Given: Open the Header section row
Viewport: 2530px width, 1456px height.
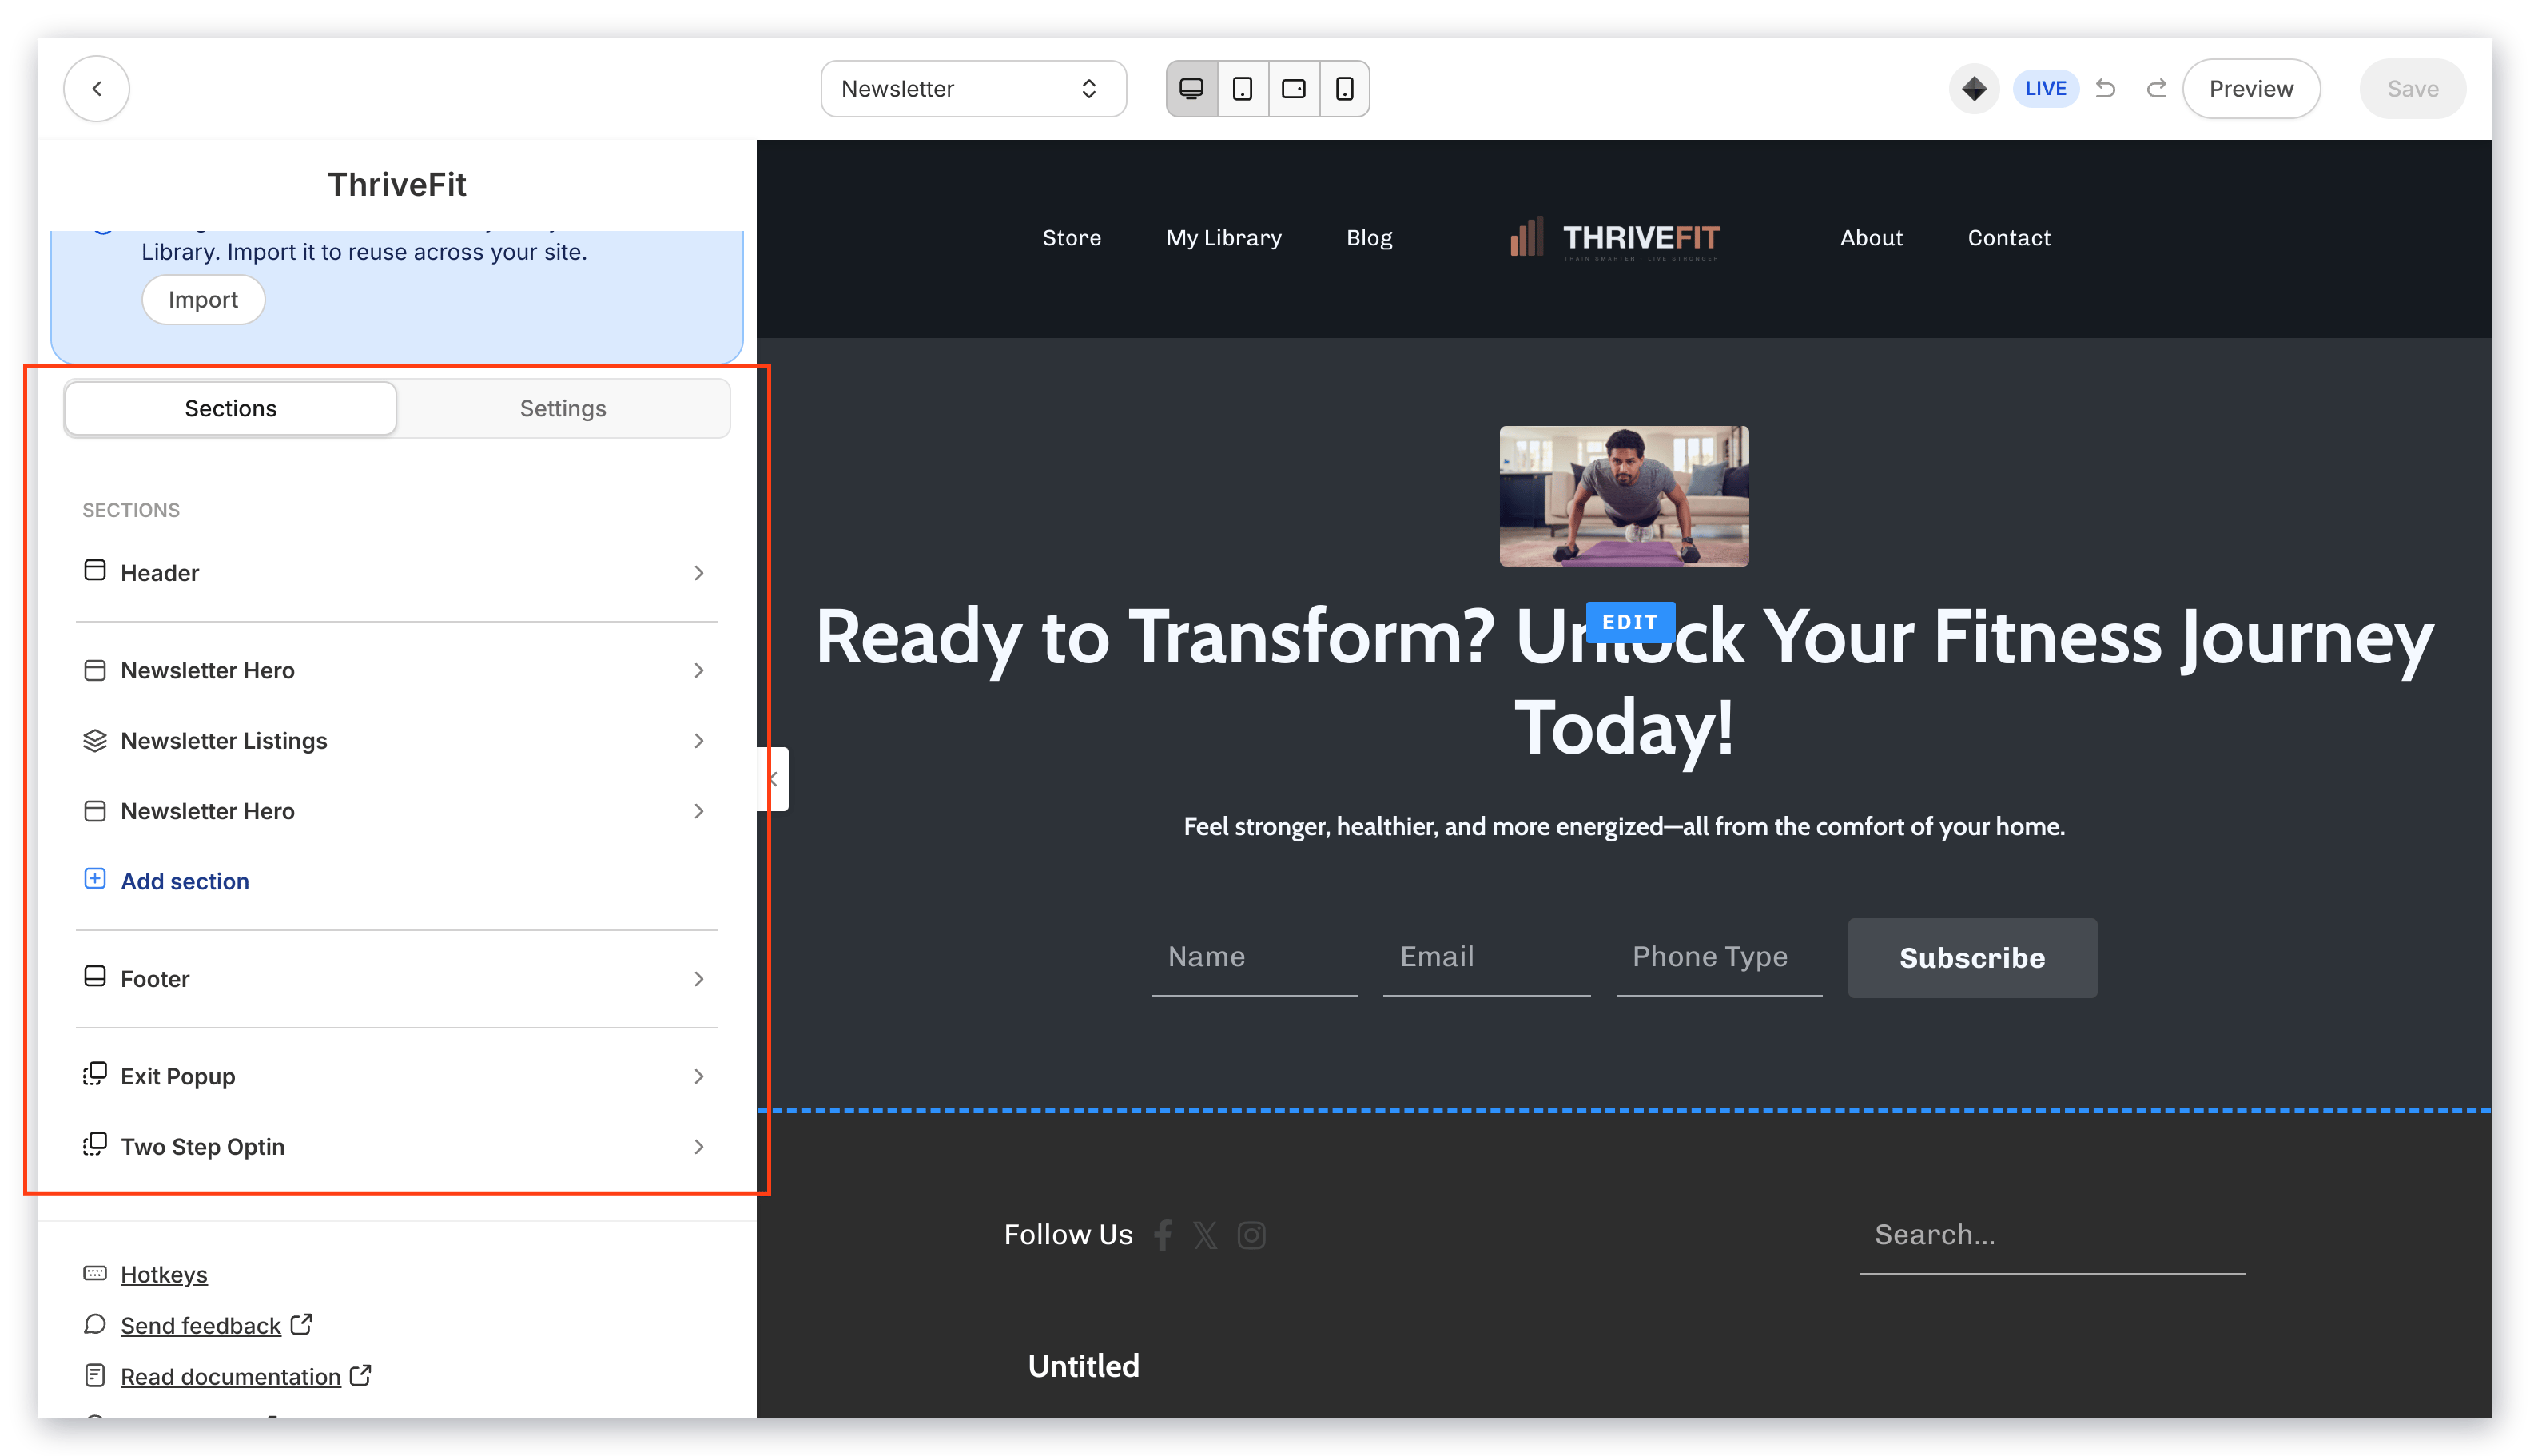Looking at the screenshot, I should (x=396, y=572).
